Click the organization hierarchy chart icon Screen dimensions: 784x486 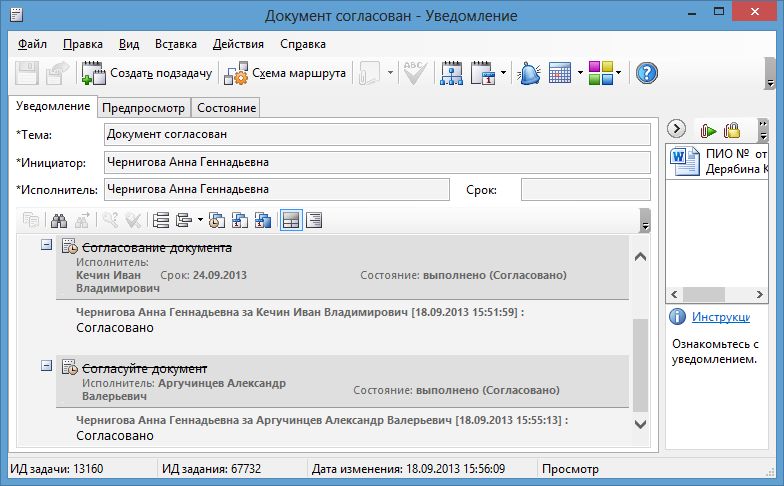[x=450, y=73]
